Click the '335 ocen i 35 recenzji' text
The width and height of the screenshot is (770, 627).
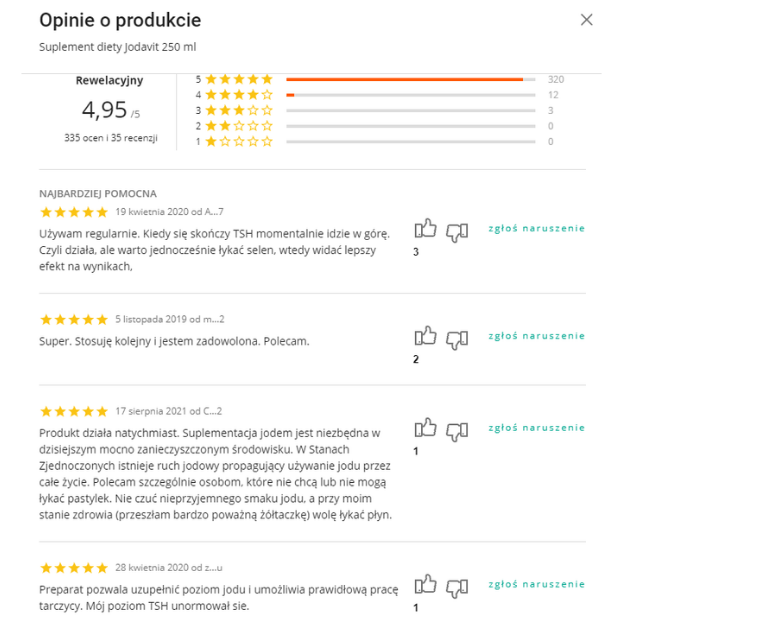coord(110,138)
